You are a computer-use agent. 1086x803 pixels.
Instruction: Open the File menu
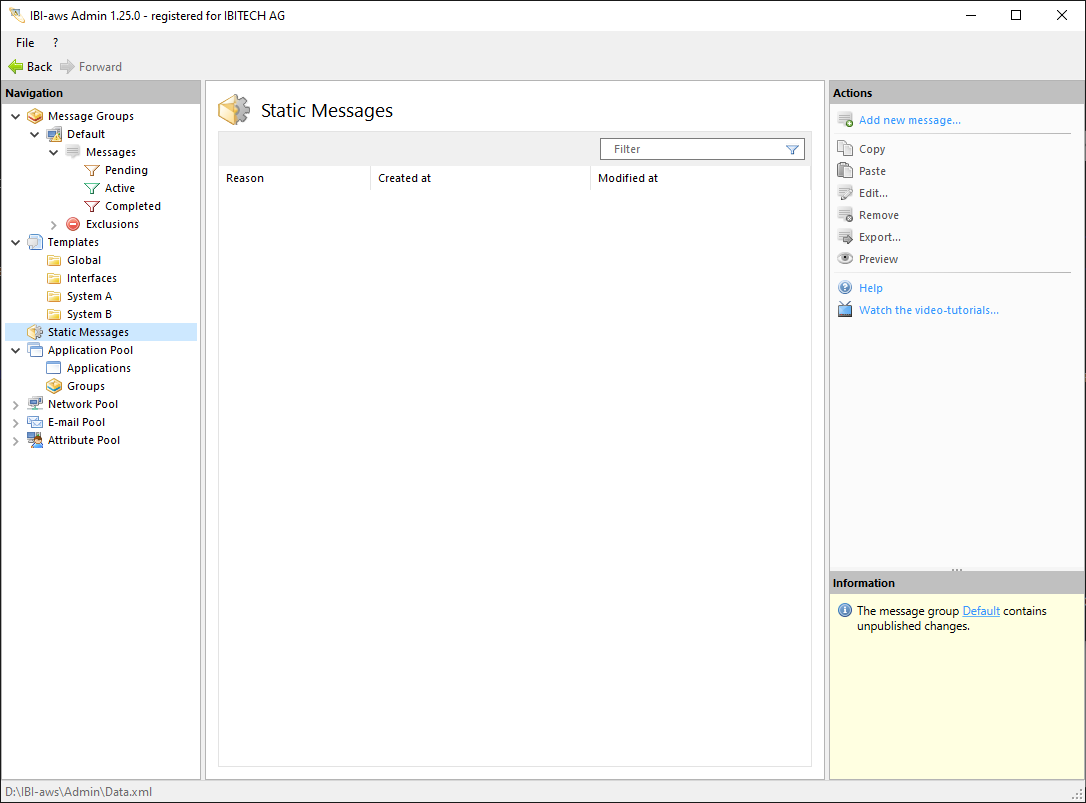(25, 43)
